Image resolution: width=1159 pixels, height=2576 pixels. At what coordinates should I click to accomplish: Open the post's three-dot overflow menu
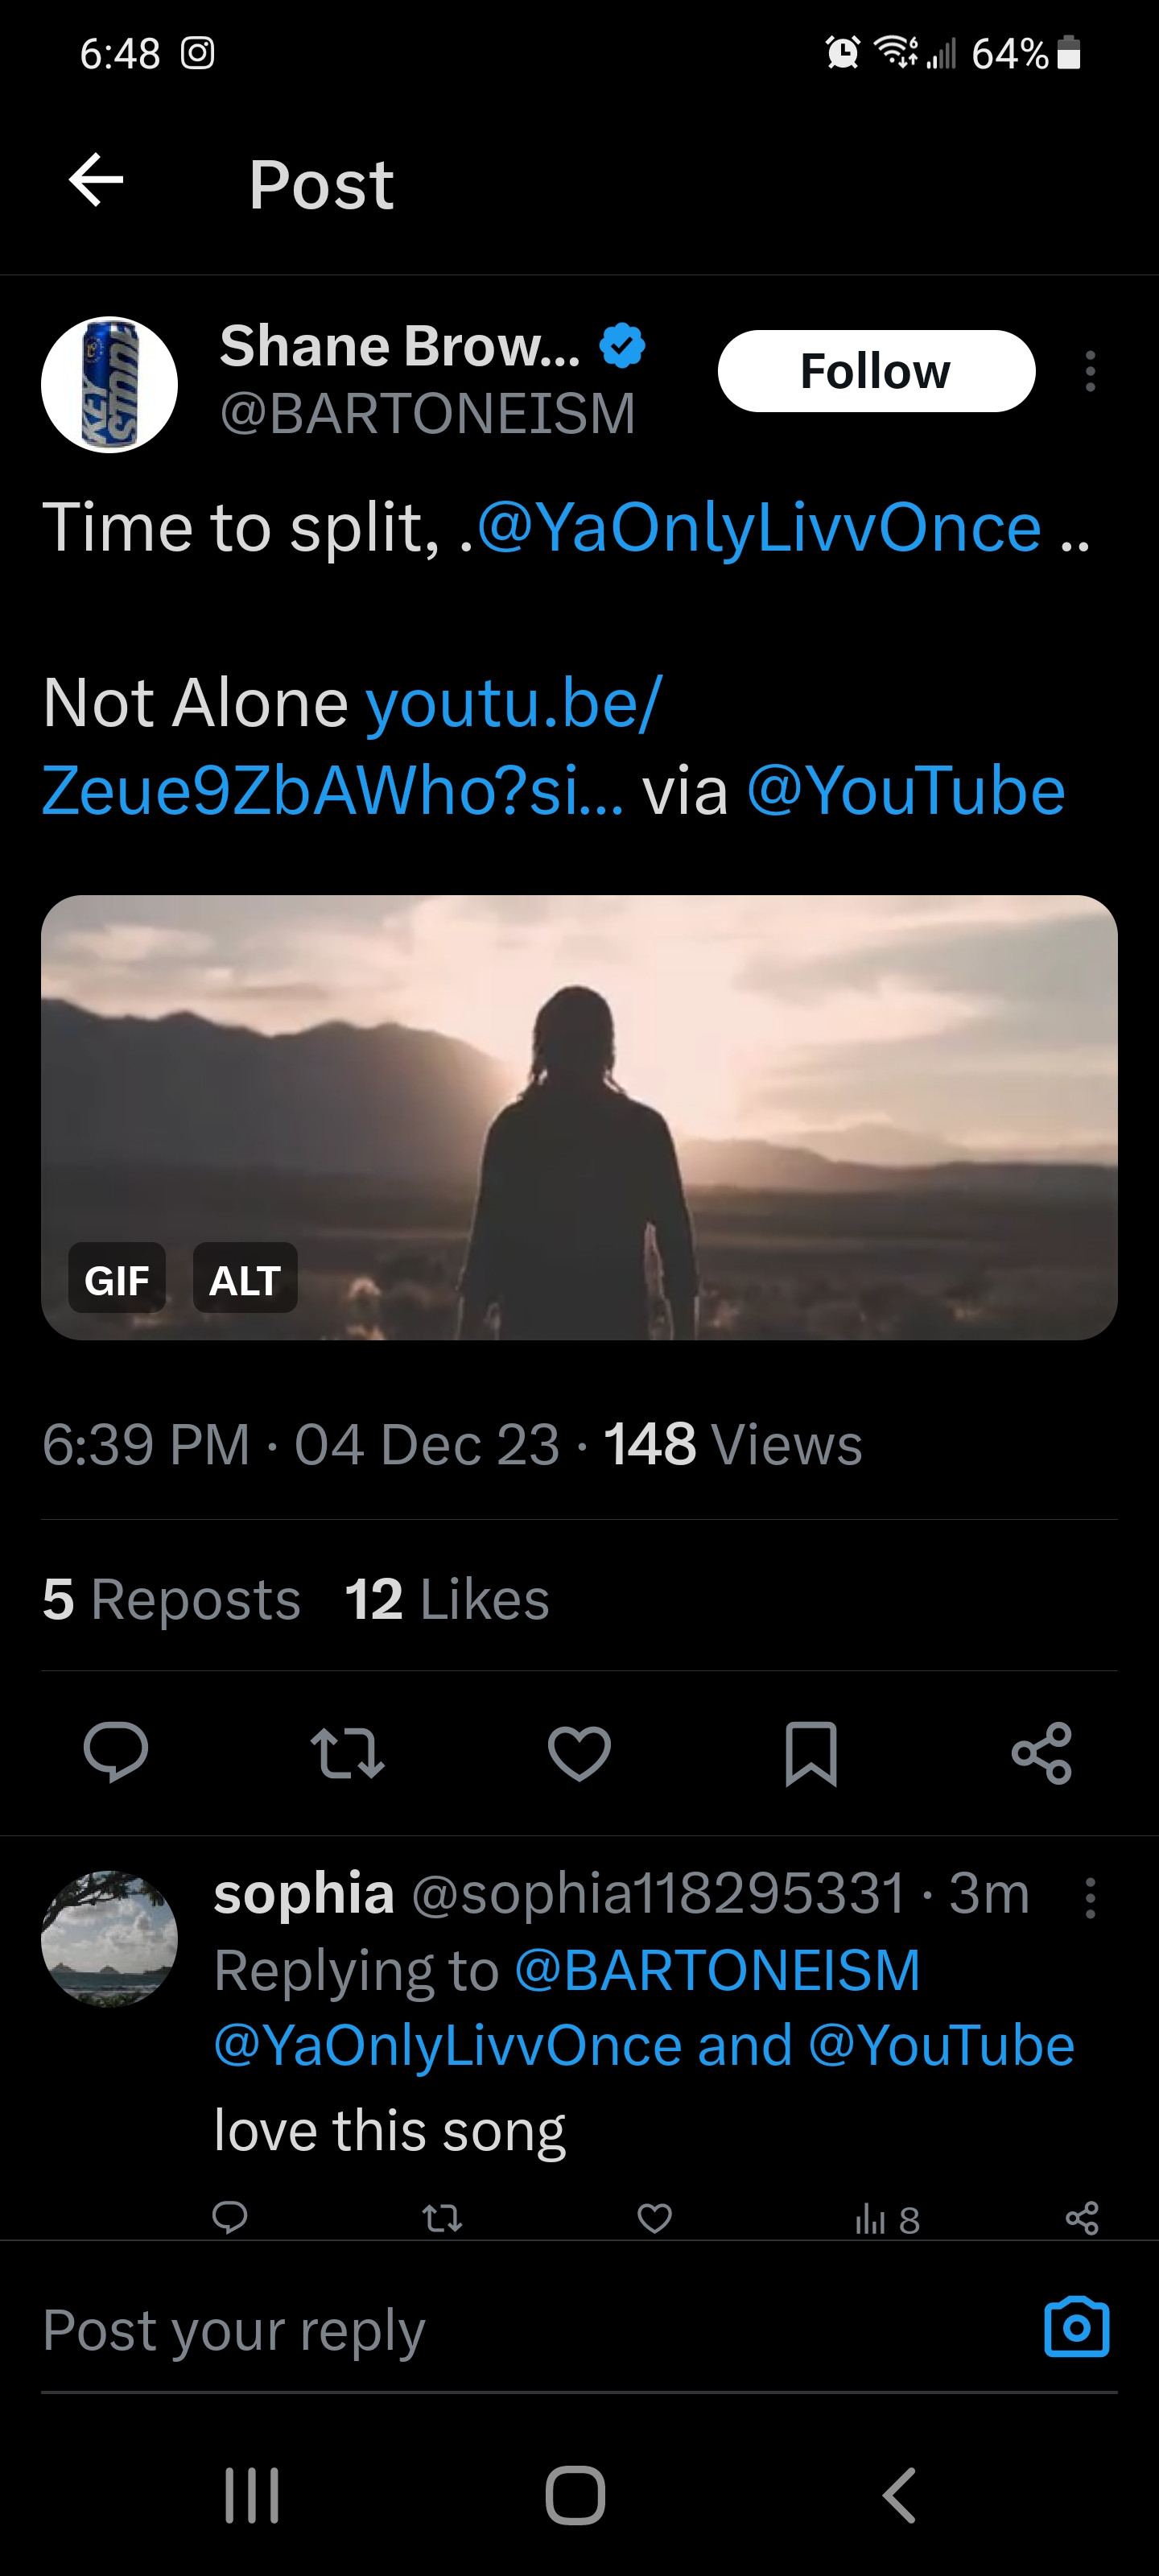coord(1090,371)
